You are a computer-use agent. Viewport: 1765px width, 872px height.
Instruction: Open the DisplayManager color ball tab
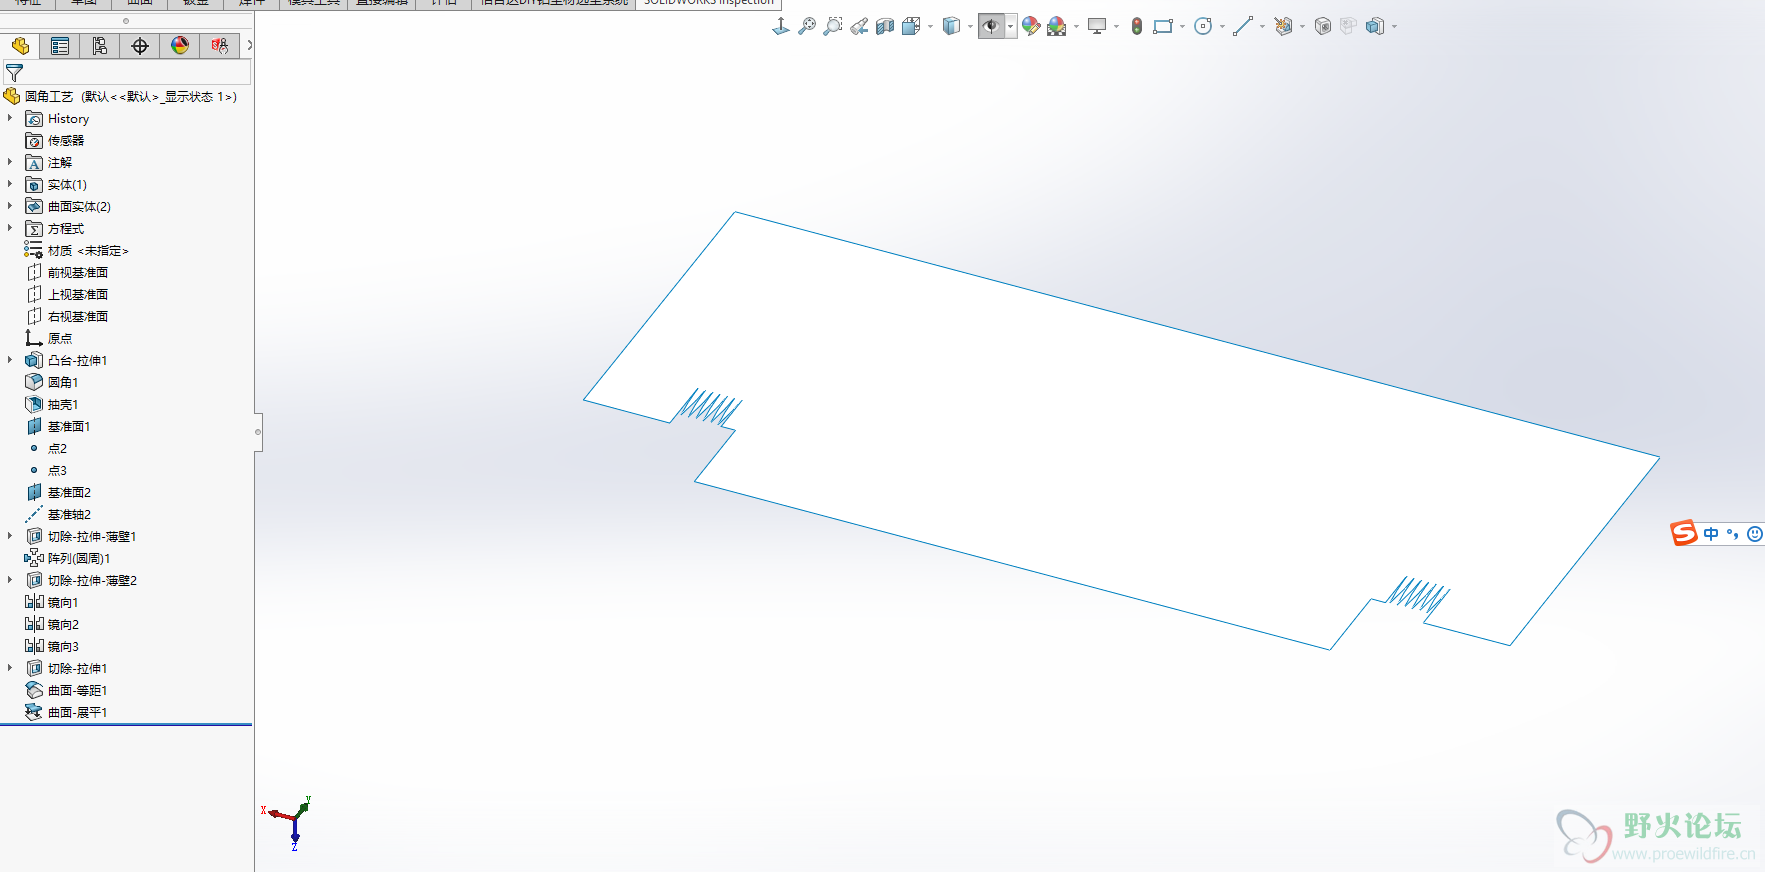(x=180, y=46)
